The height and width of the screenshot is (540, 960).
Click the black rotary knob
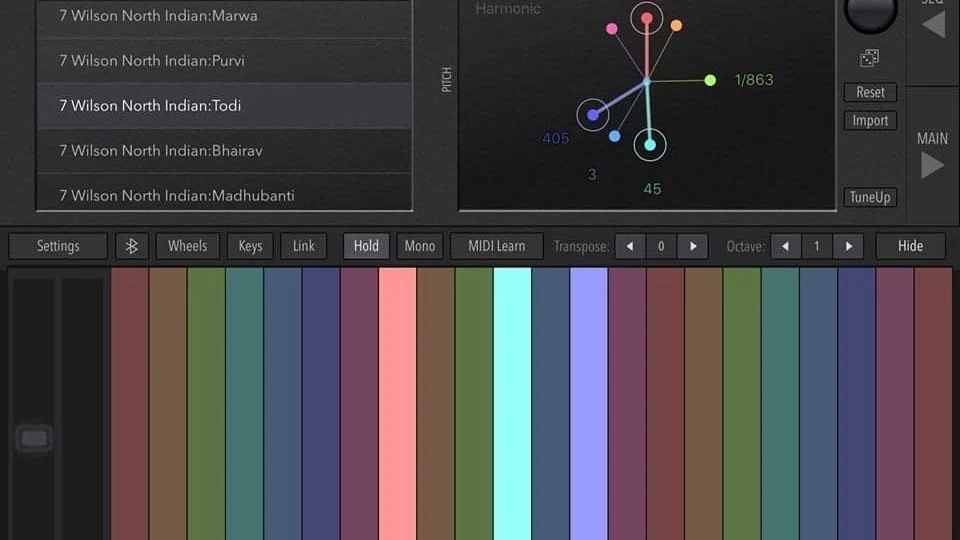point(871,12)
